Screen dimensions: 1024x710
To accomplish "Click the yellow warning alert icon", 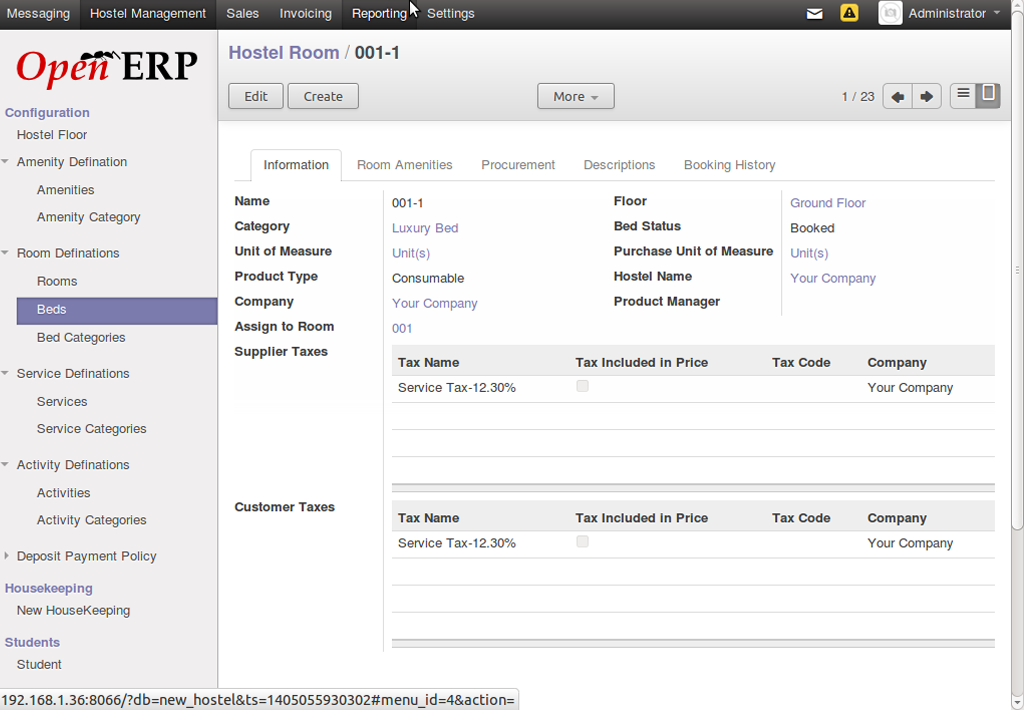I will pyautogui.click(x=849, y=13).
